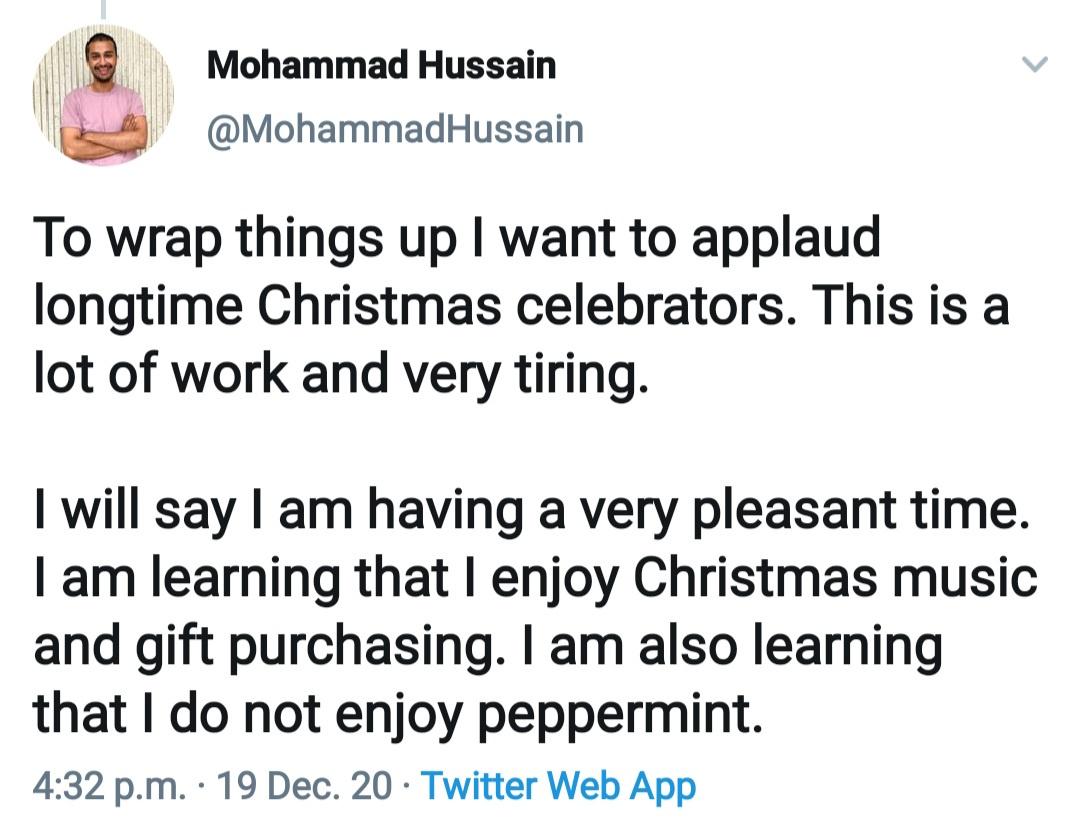Expand the tweet options chevron
Viewport: 1080px width, 820px height.
coord(1035,66)
